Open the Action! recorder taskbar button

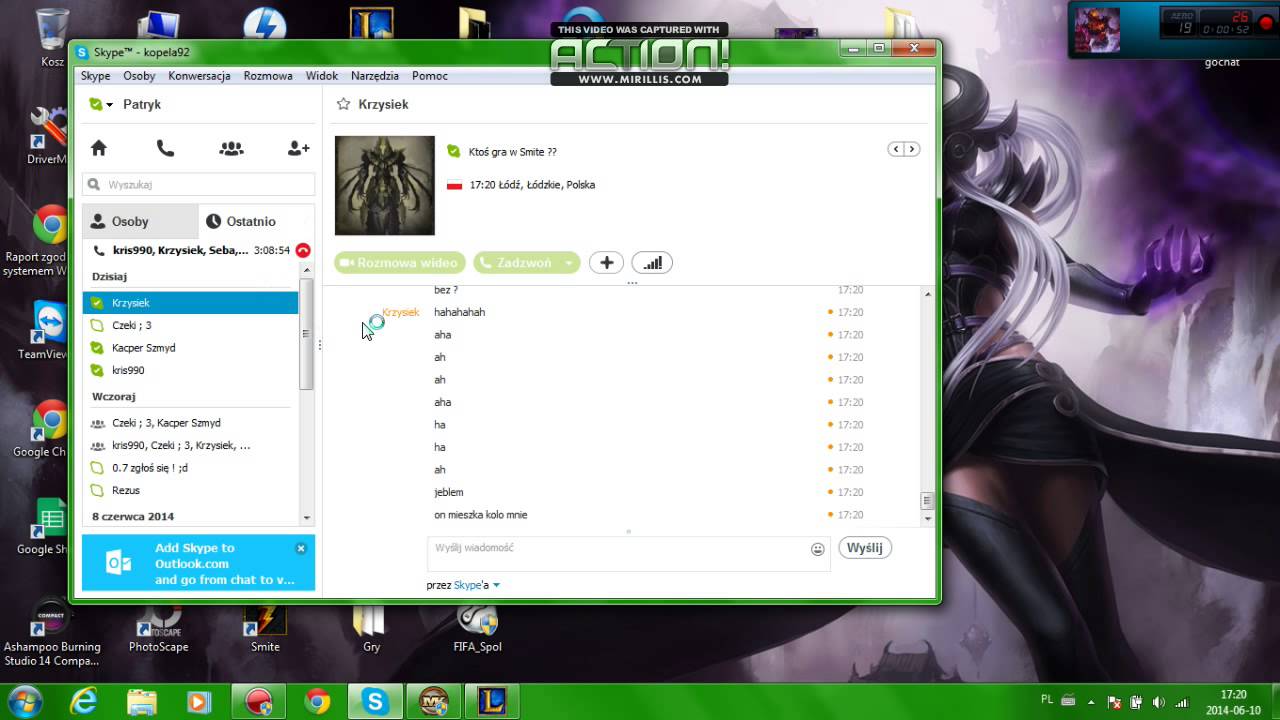[260, 702]
